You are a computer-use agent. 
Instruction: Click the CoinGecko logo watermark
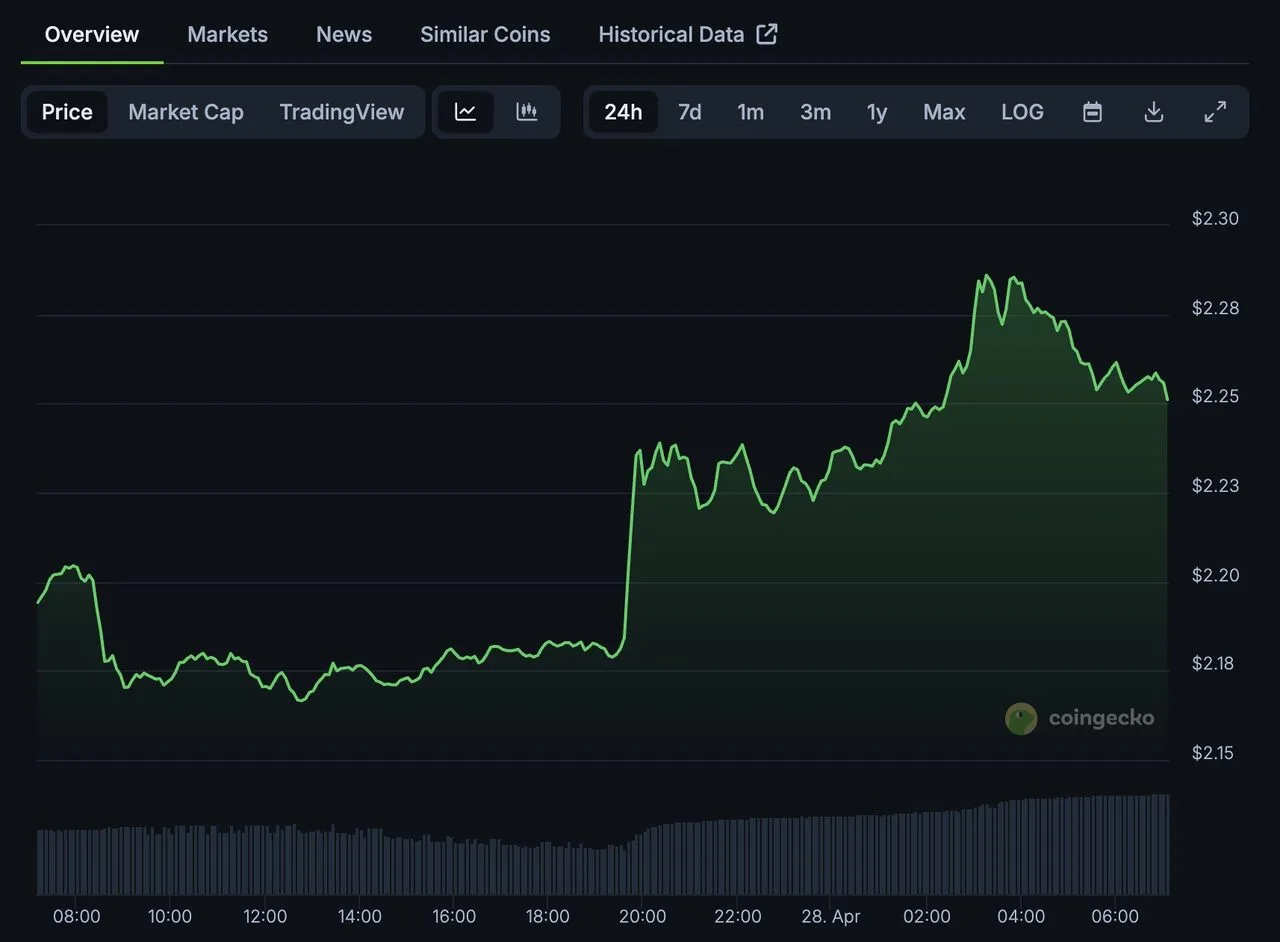click(x=1080, y=718)
